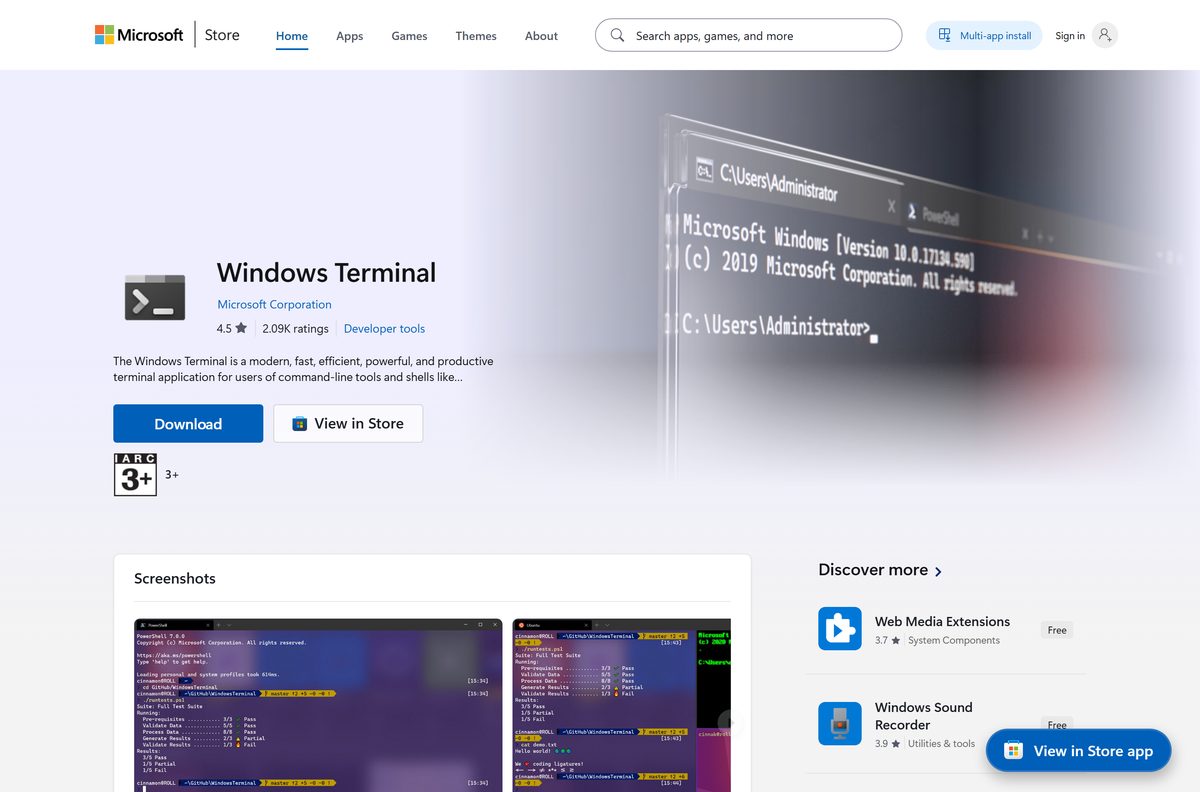Click the 2.09K ratings text
1200x792 pixels.
(295, 328)
